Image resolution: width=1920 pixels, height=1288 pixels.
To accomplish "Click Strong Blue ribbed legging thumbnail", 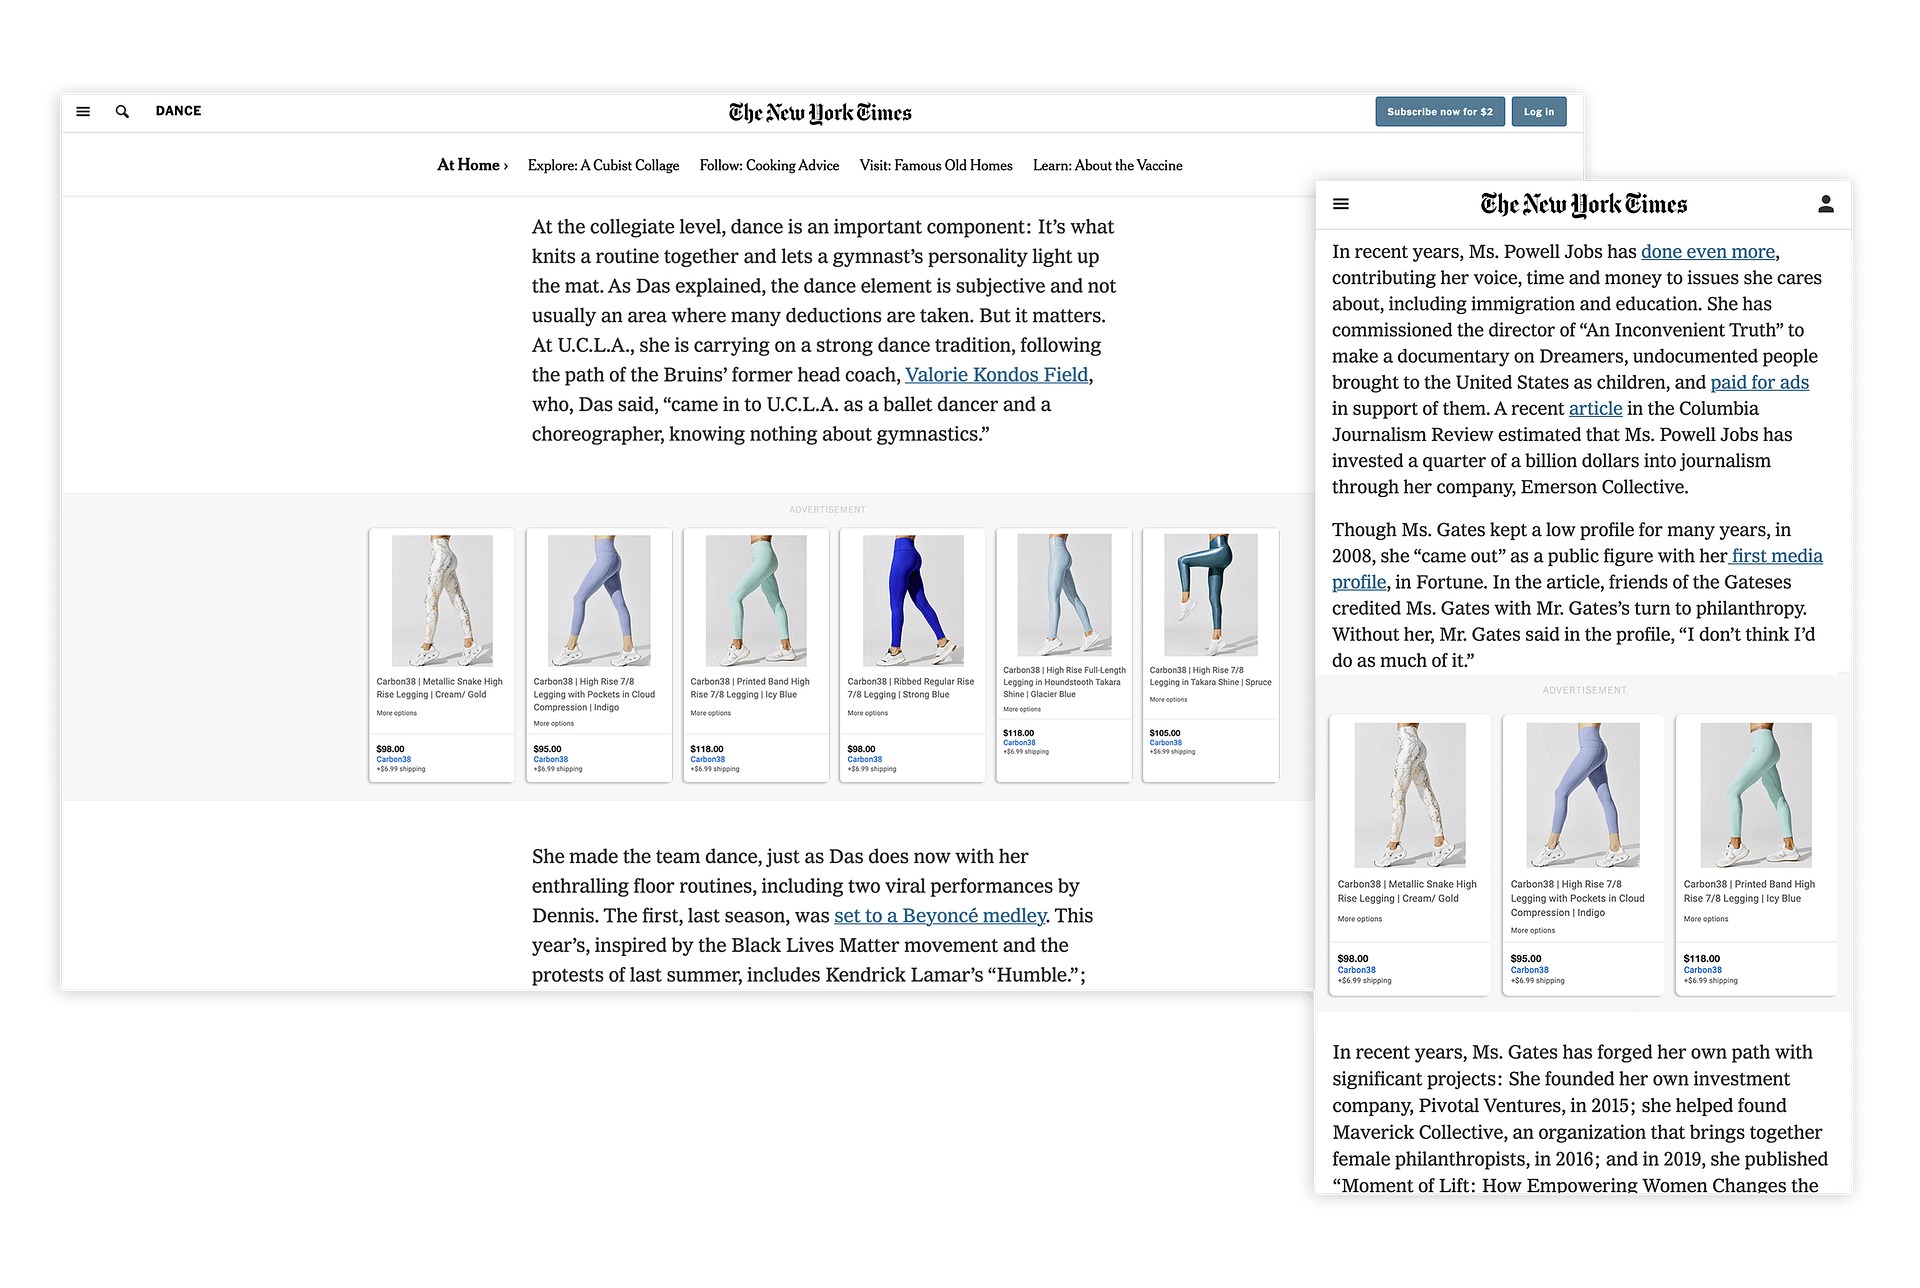I will point(912,600).
